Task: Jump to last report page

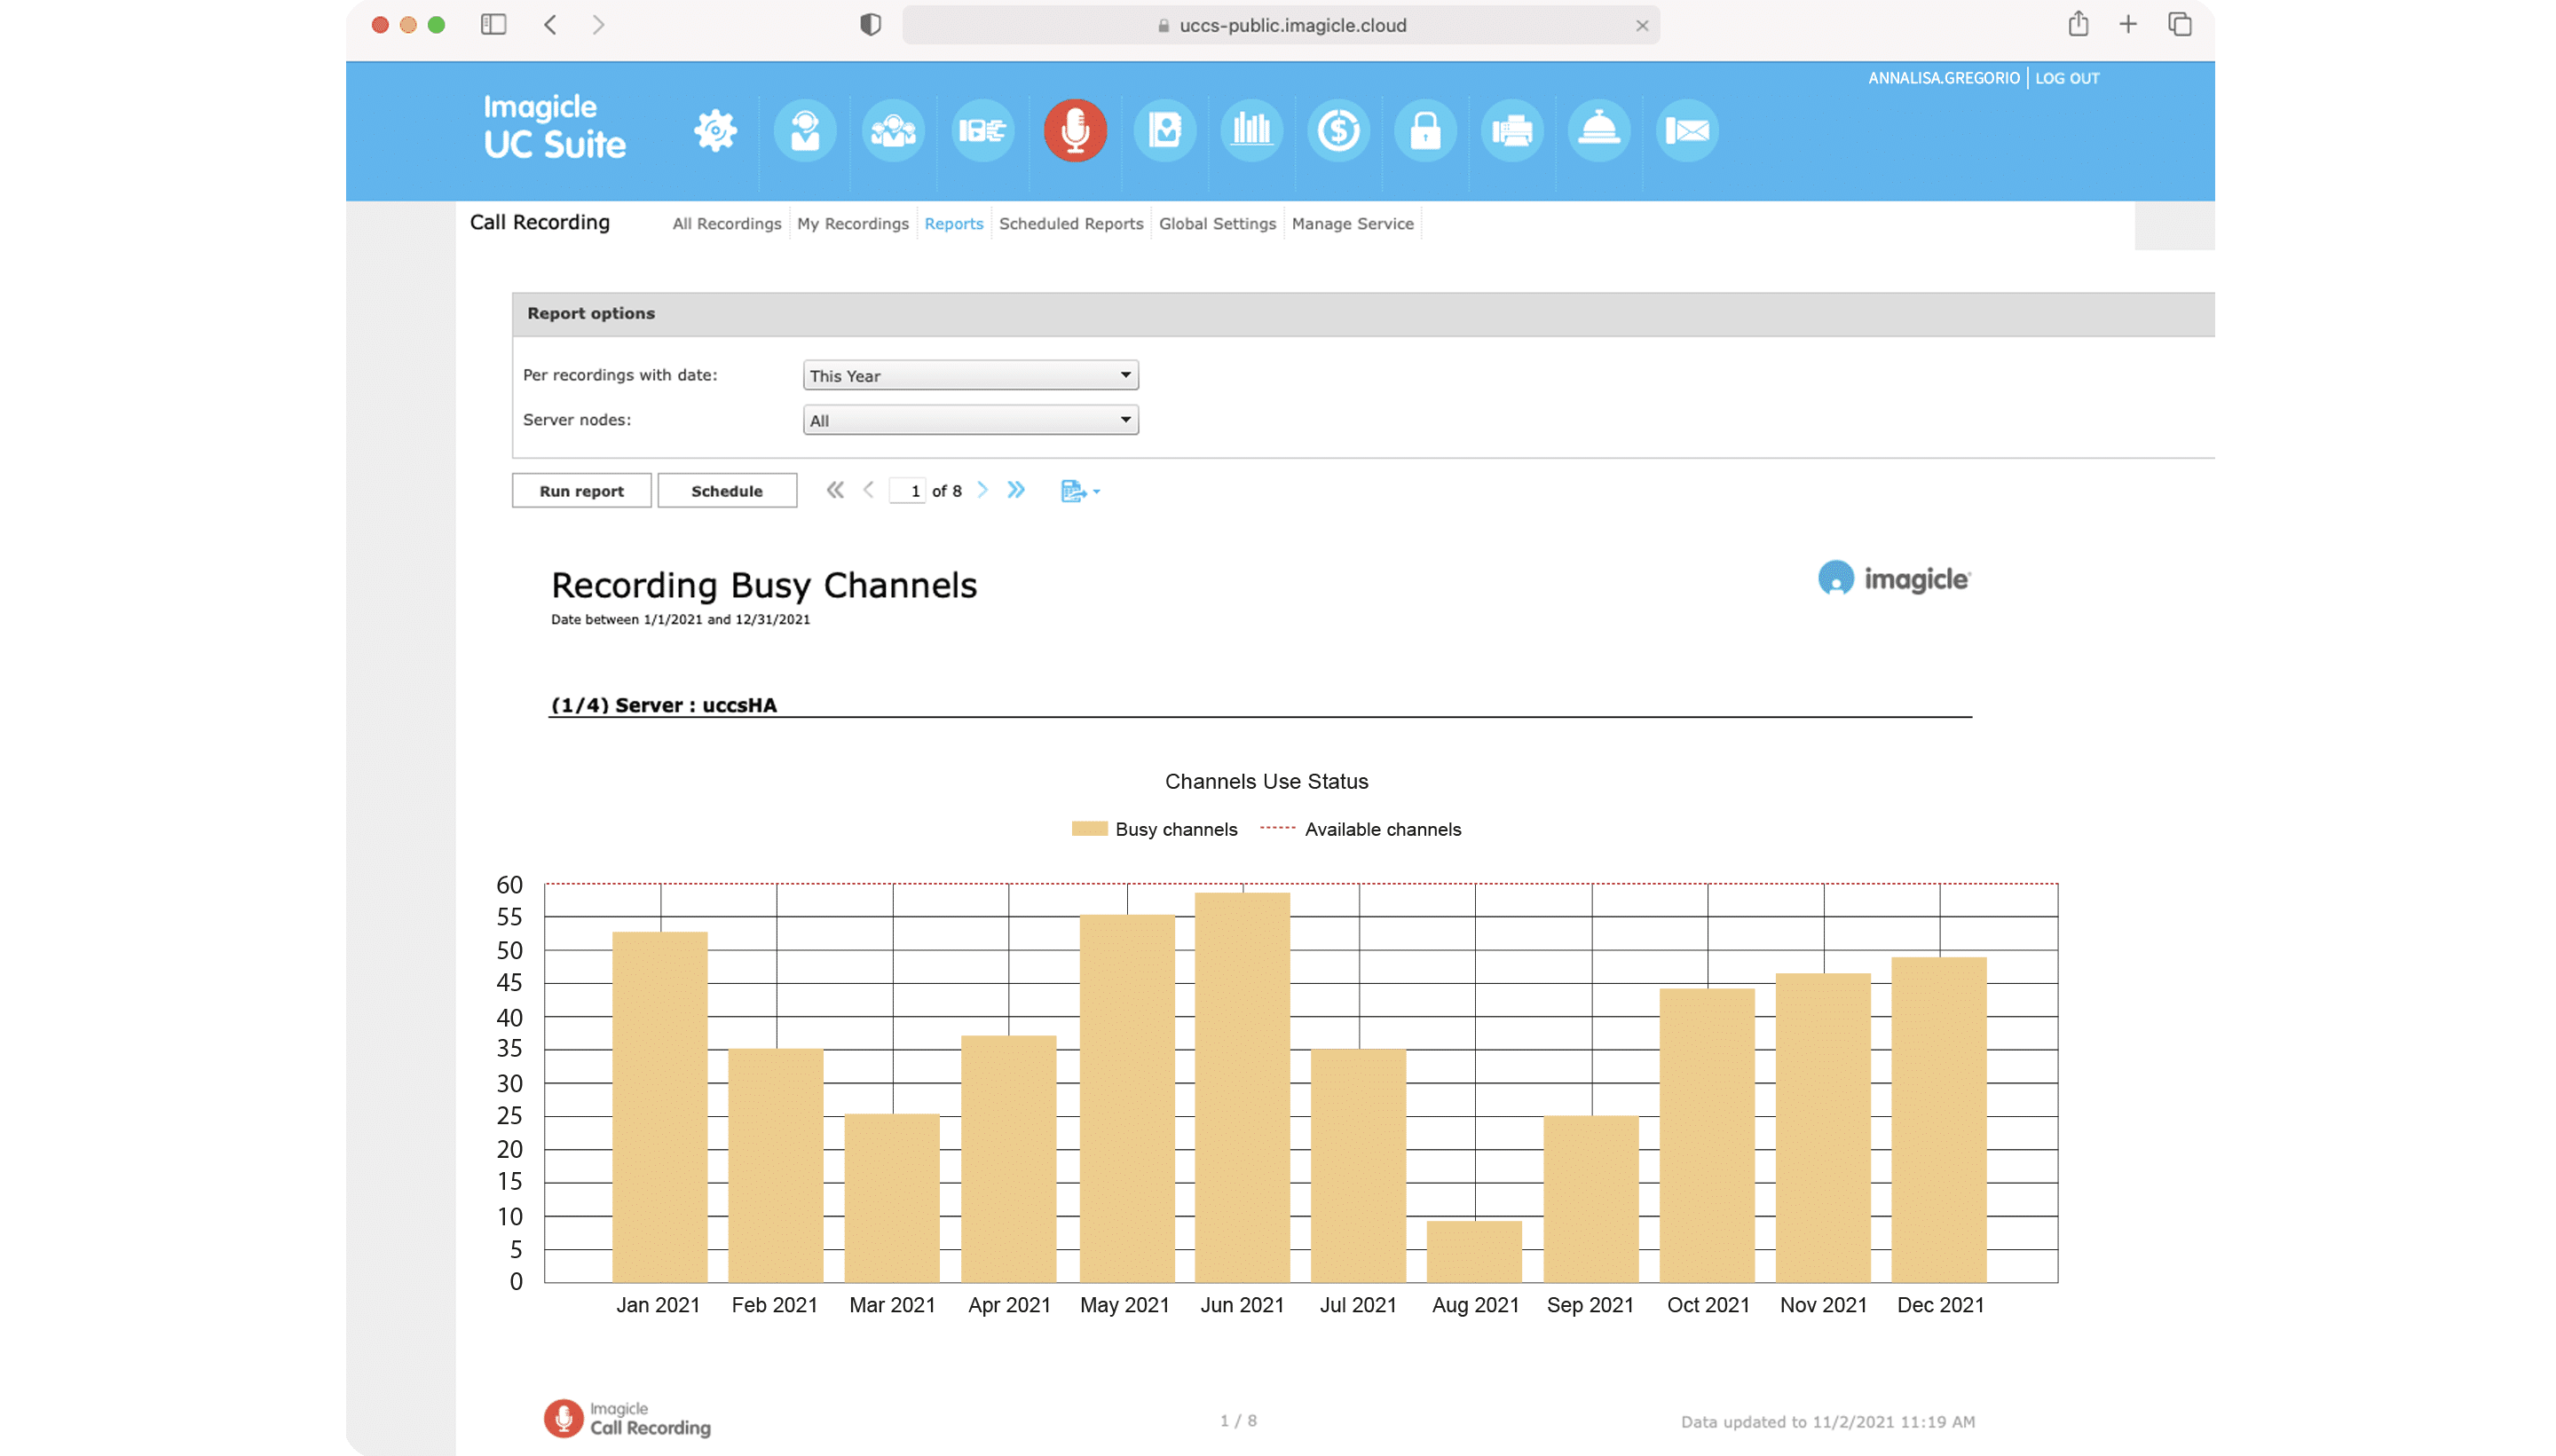Action: (x=1016, y=490)
